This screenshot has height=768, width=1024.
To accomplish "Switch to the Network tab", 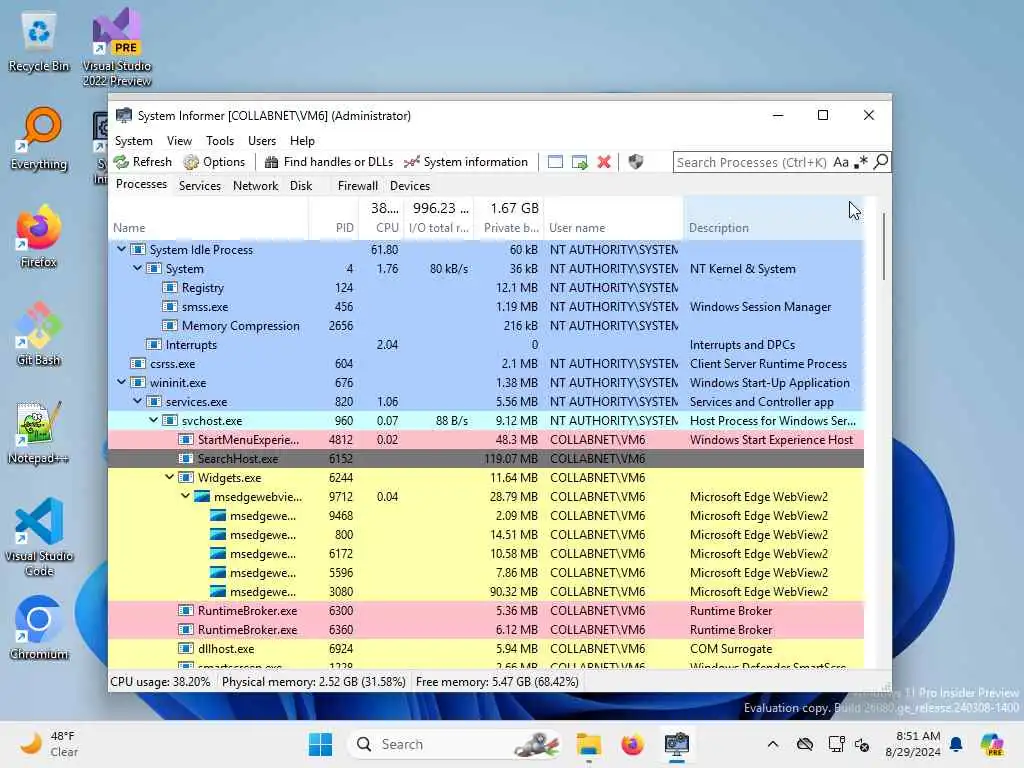I will coord(255,186).
